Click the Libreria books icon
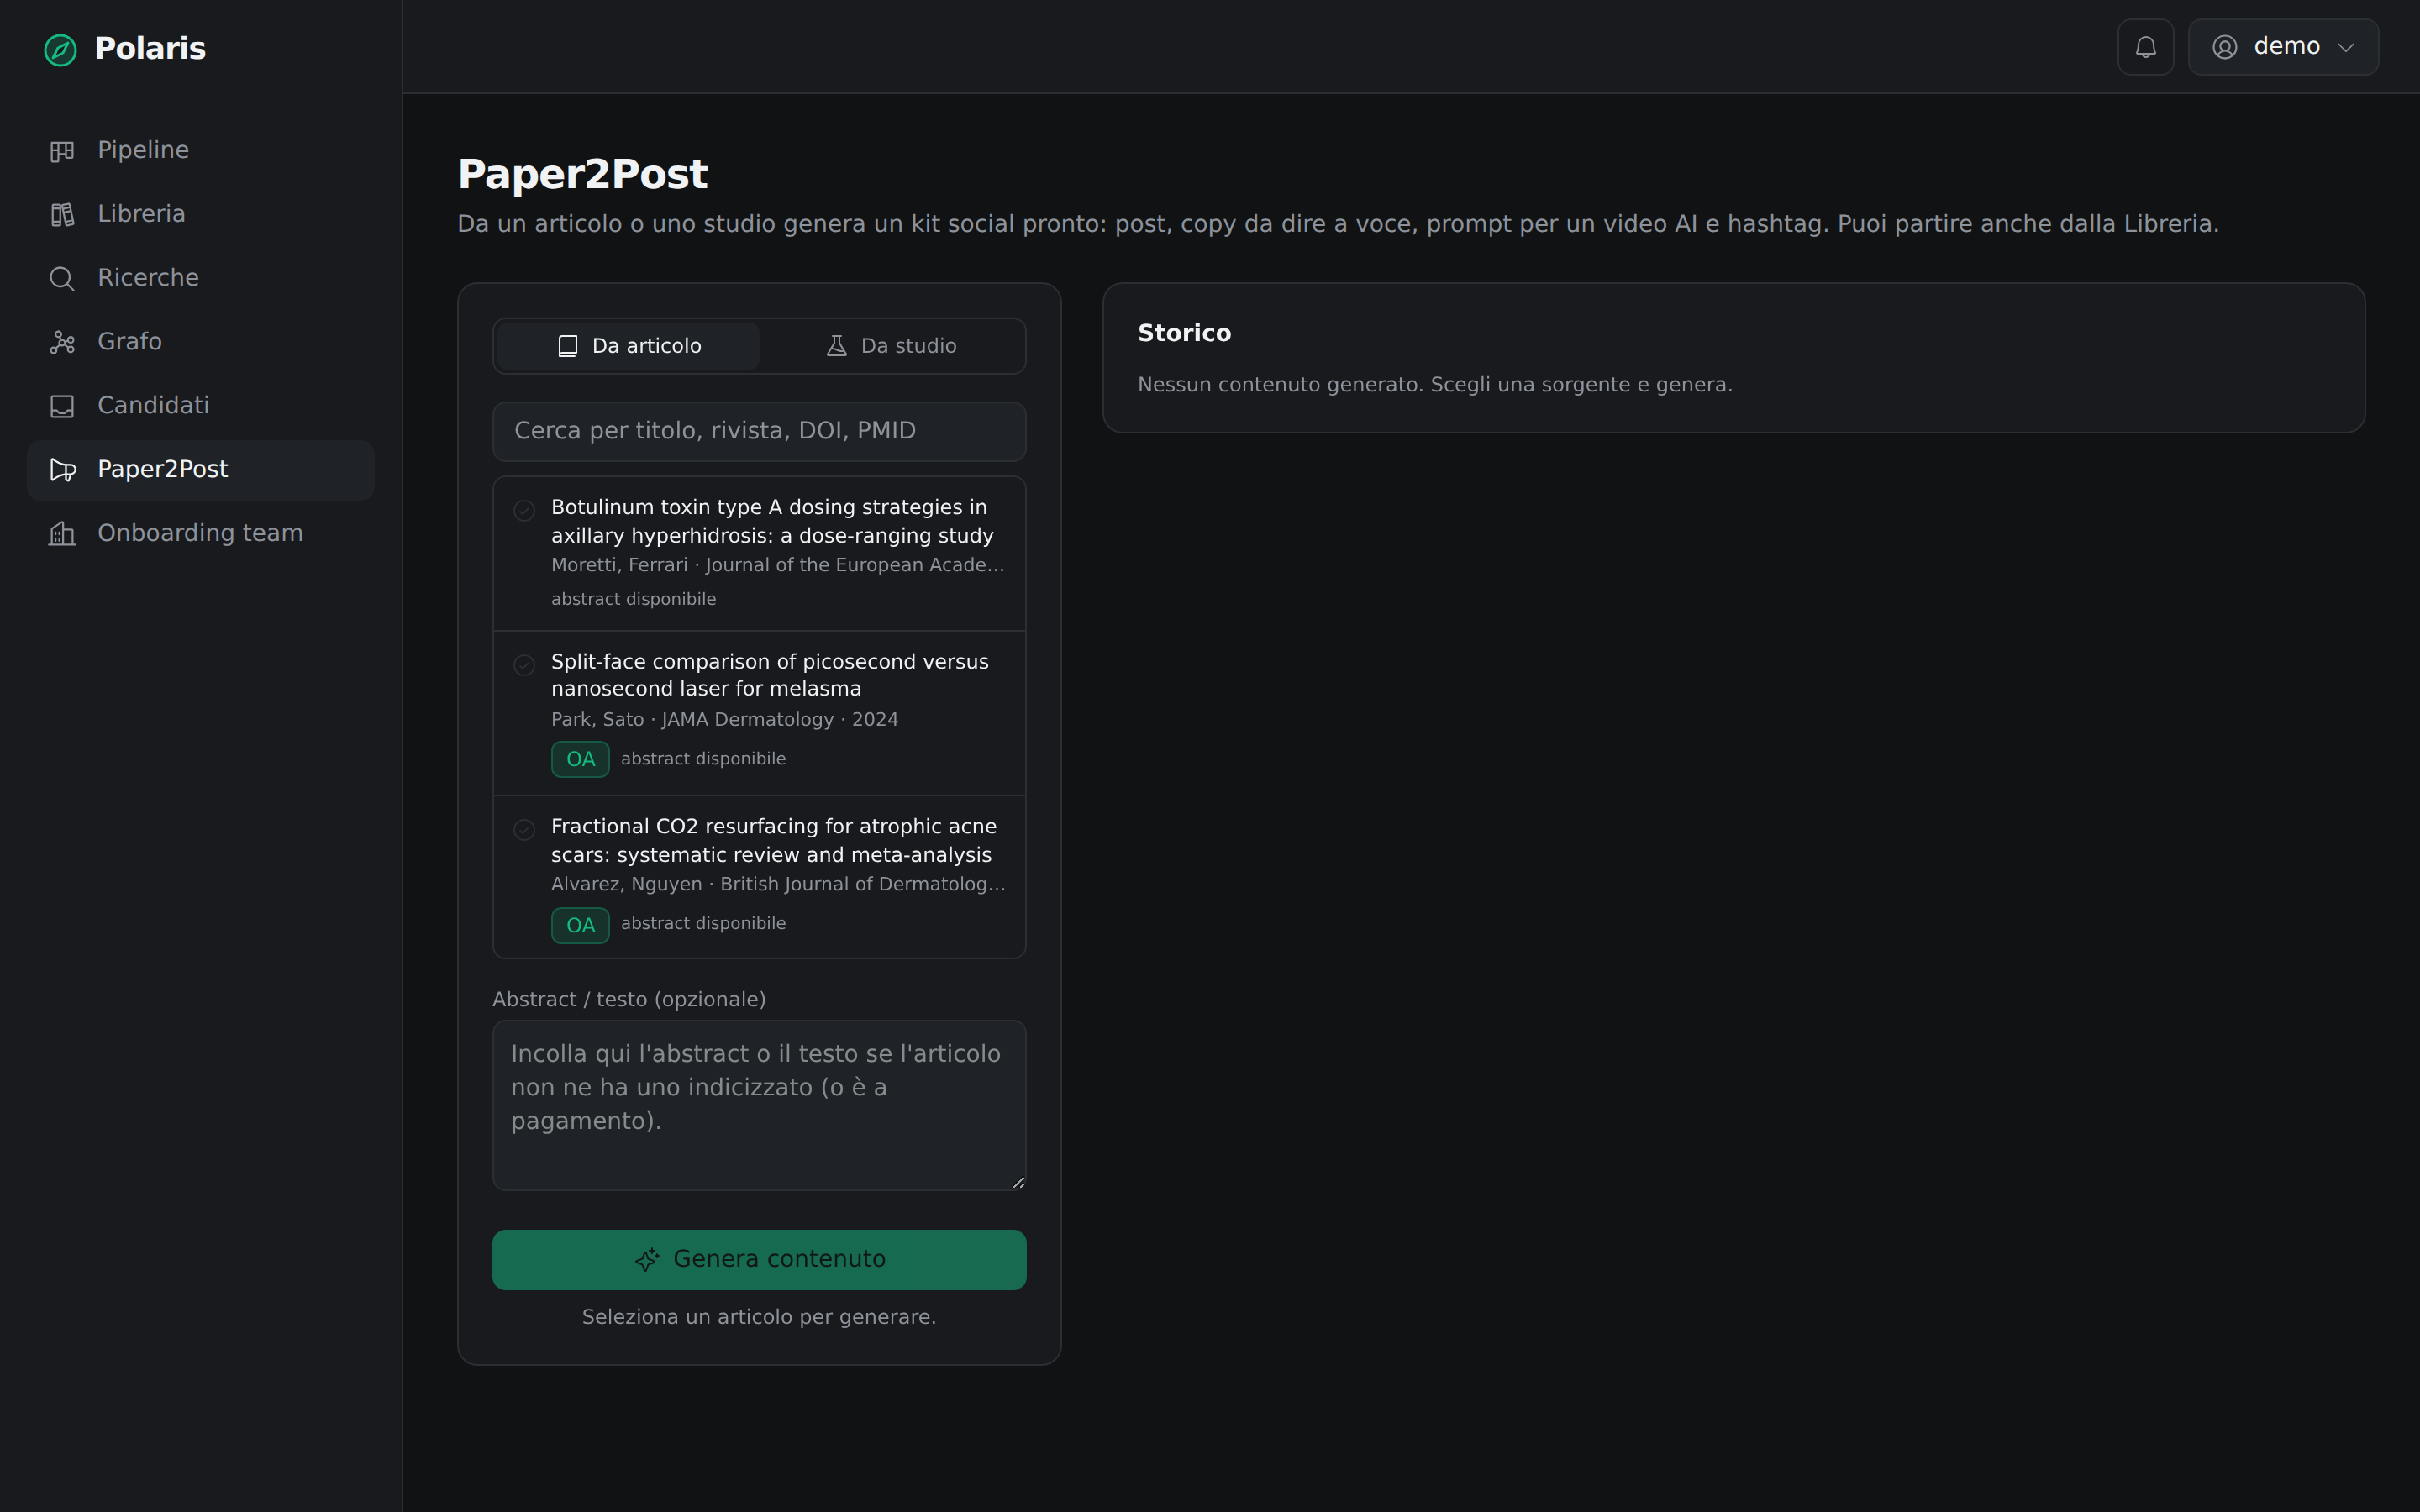The width and height of the screenshot is (2420, 1512). pyautogui.click(x=62, y=215)
